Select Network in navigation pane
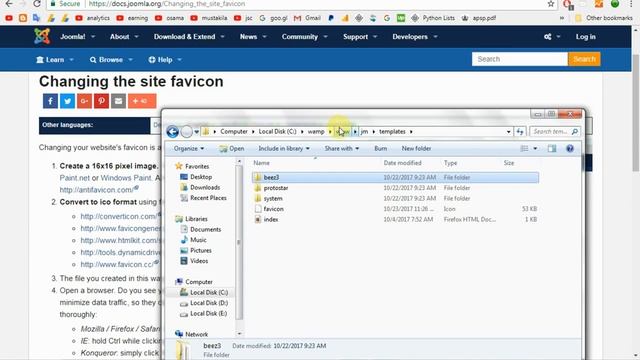Image resolution: width=640 pixels, height=360 pixels. 191,334
